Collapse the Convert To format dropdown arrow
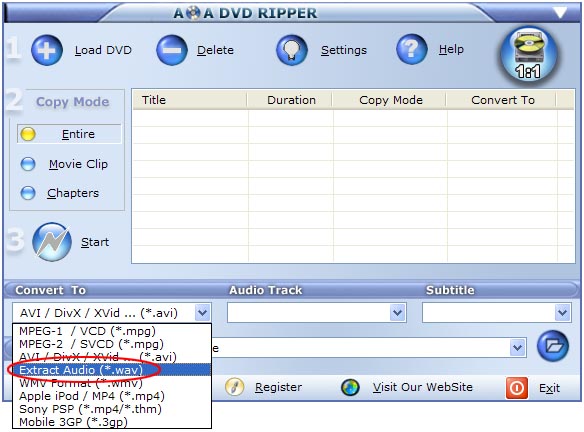Viewport: 584px width, 432px height. point(202,312)
